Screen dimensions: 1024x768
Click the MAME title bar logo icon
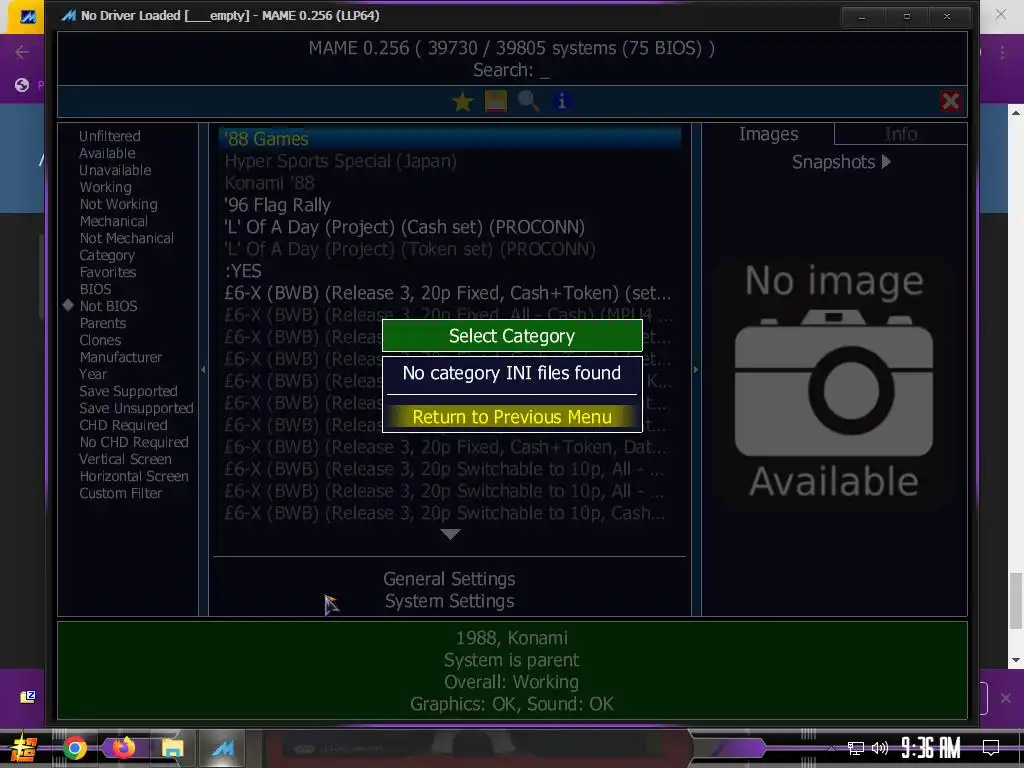pos(68,16)
